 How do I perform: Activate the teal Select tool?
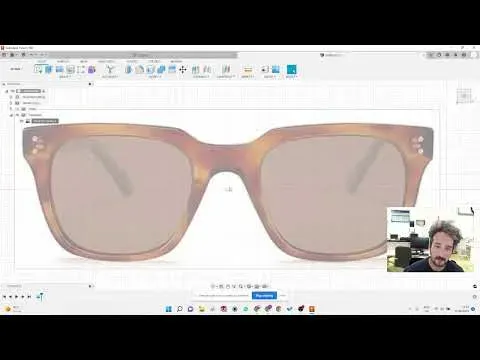[x=291, y=69]
